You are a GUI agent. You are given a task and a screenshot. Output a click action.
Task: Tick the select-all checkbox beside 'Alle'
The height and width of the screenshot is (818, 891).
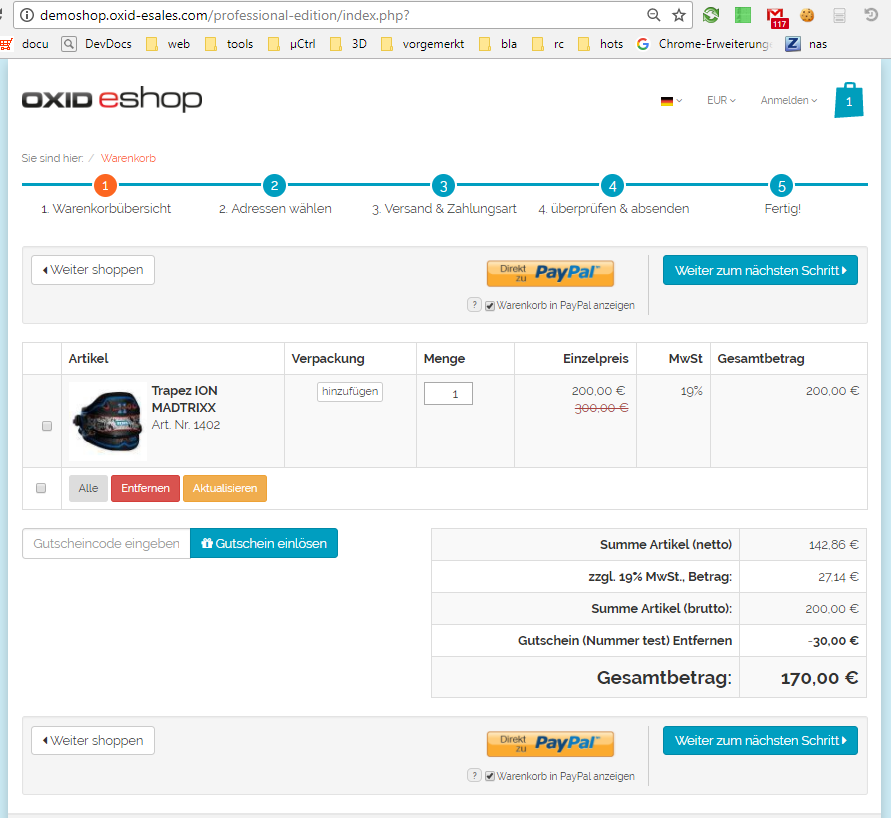point(41,488)
